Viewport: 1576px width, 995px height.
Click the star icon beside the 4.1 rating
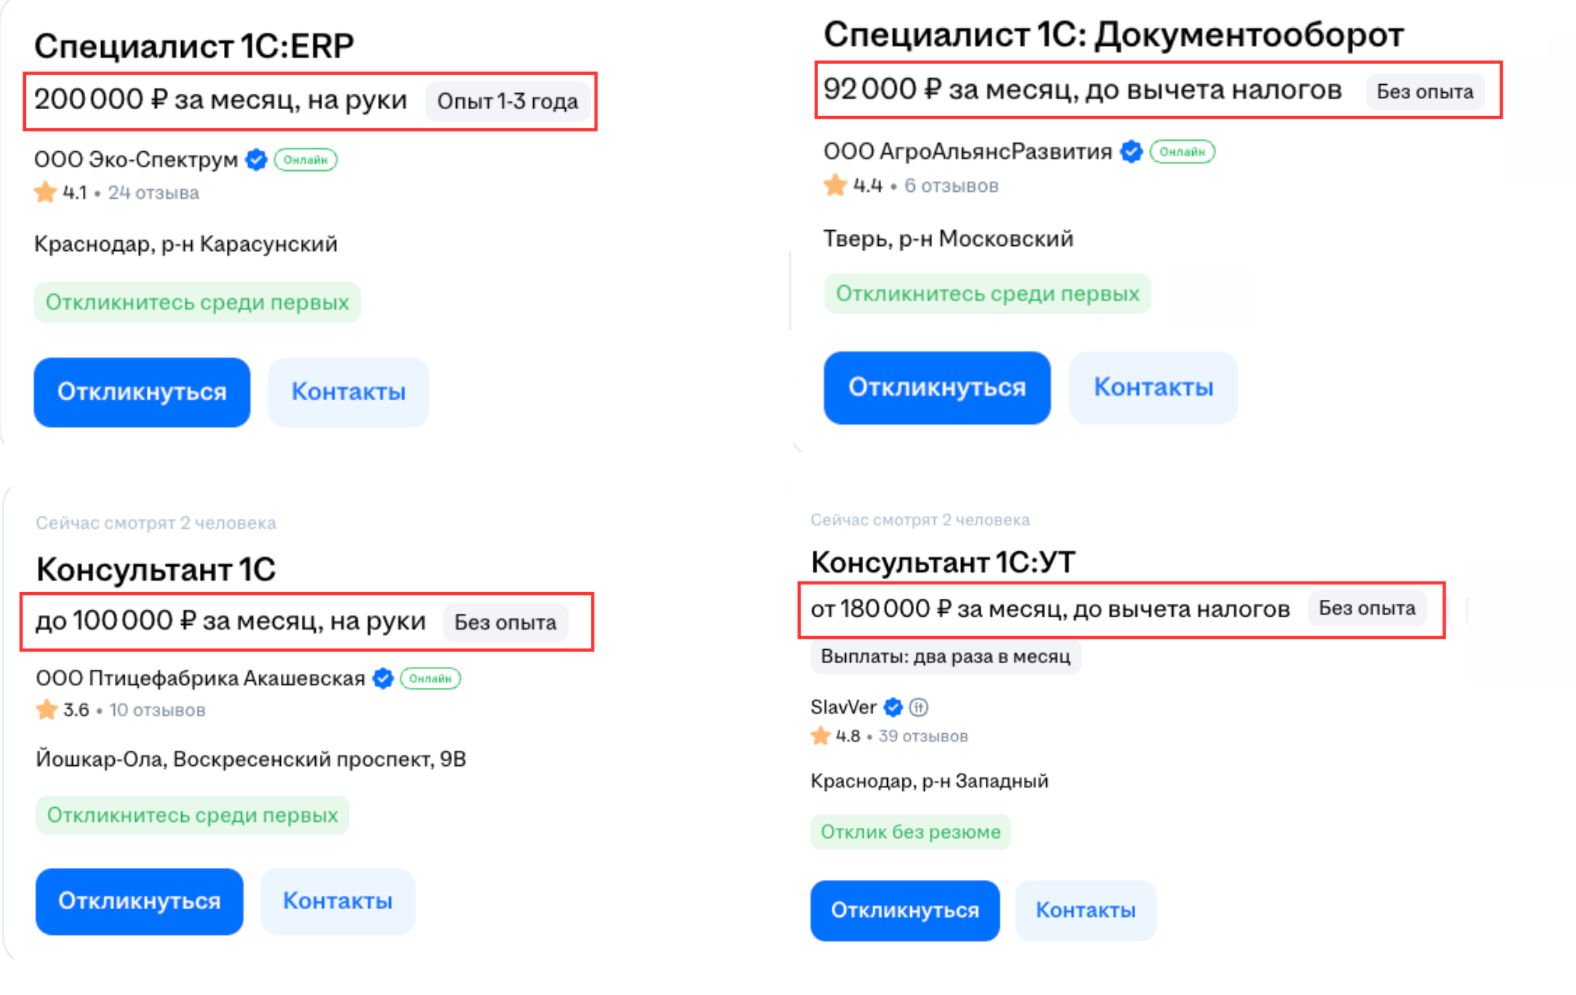pos(46,191)
